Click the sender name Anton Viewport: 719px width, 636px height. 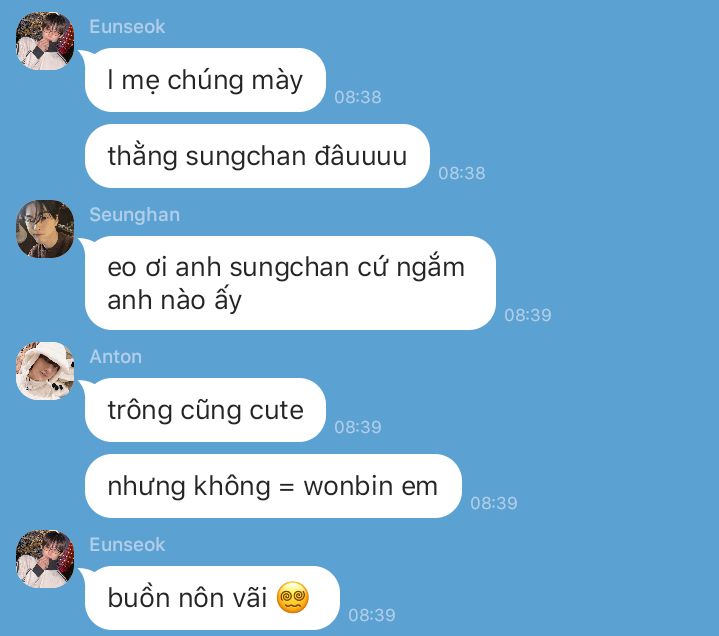click(x=116, y=357)
